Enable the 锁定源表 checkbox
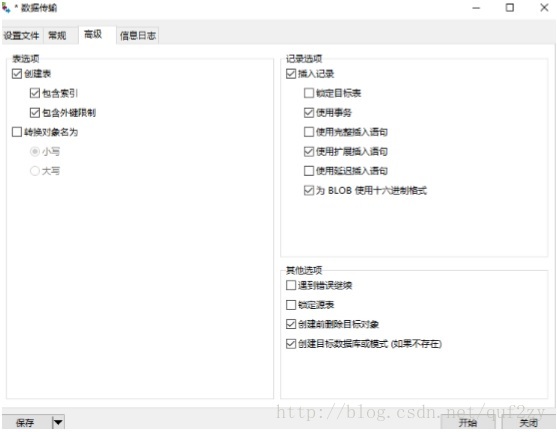Image resolution: width=557 pixels, height=432 pixels. [x=291, y=305]
